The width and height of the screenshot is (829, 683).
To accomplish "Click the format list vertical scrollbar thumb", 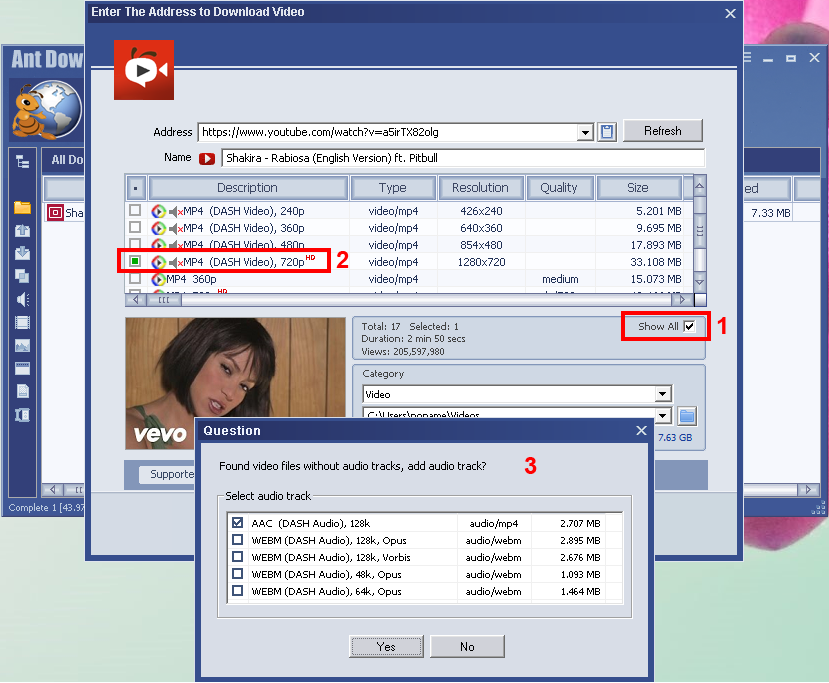I will pos(699,231).
